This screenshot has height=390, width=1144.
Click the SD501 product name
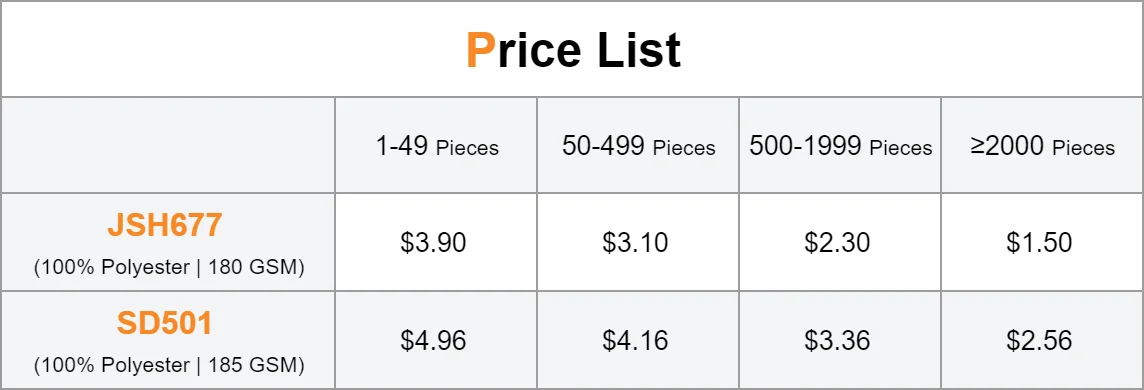point(164,324)
